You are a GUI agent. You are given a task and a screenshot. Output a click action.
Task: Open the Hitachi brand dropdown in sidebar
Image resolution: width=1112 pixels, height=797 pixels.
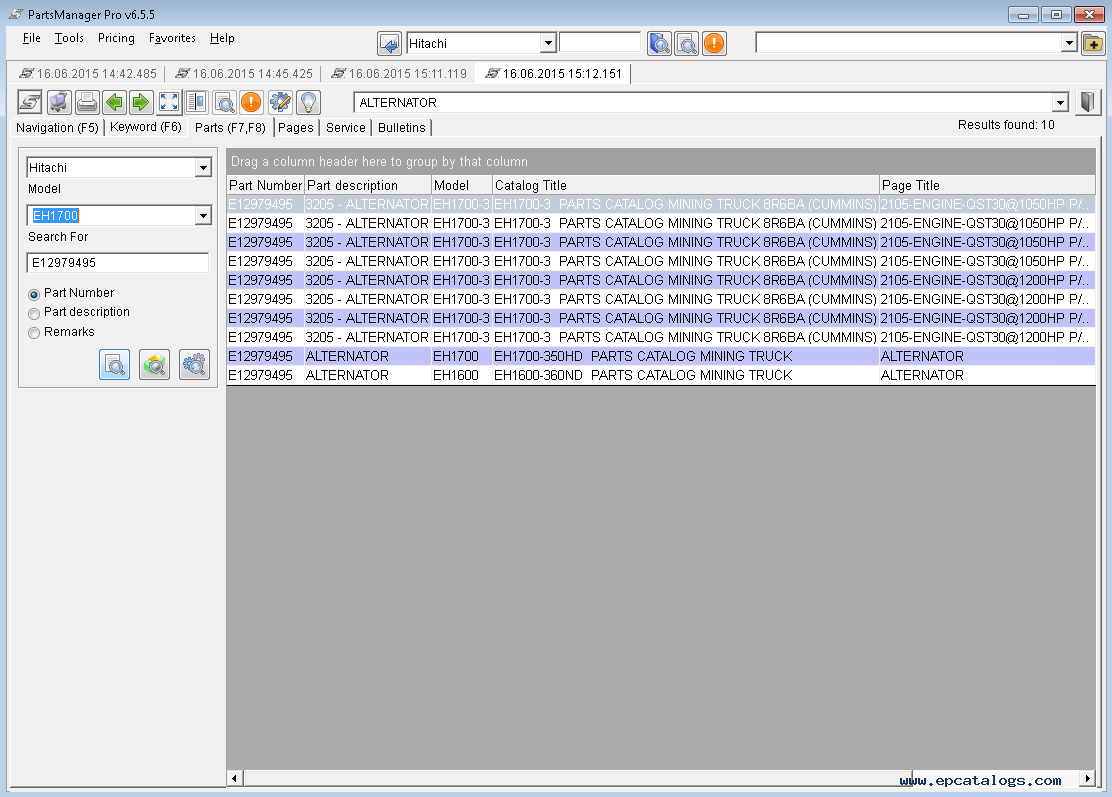coord(203,168)
